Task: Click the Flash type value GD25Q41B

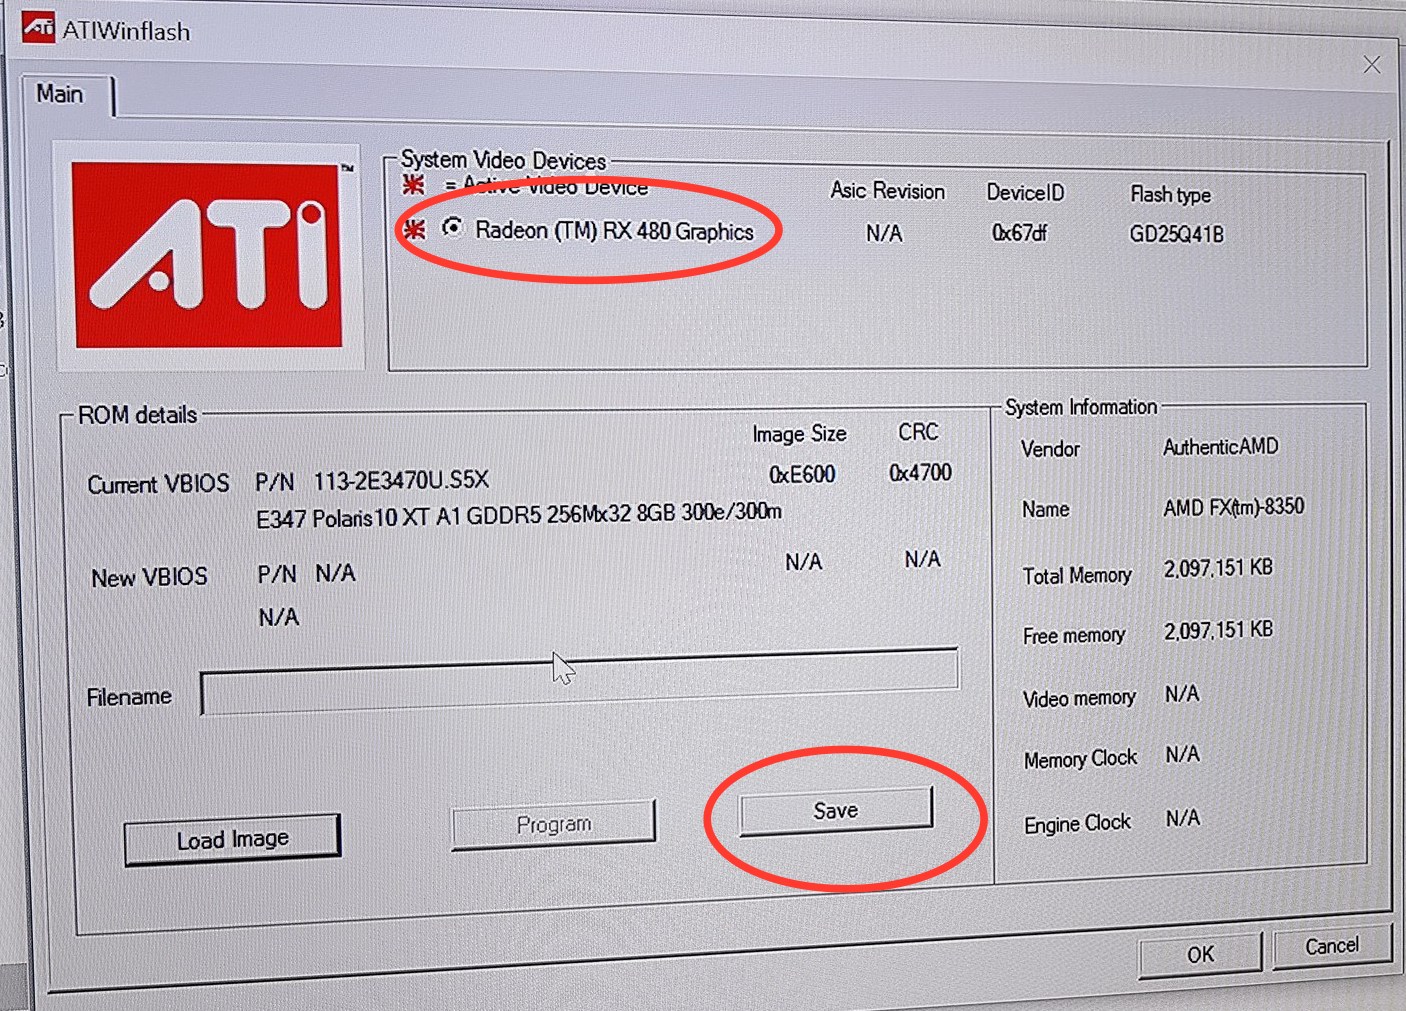Action: [x=1177, y=234]
